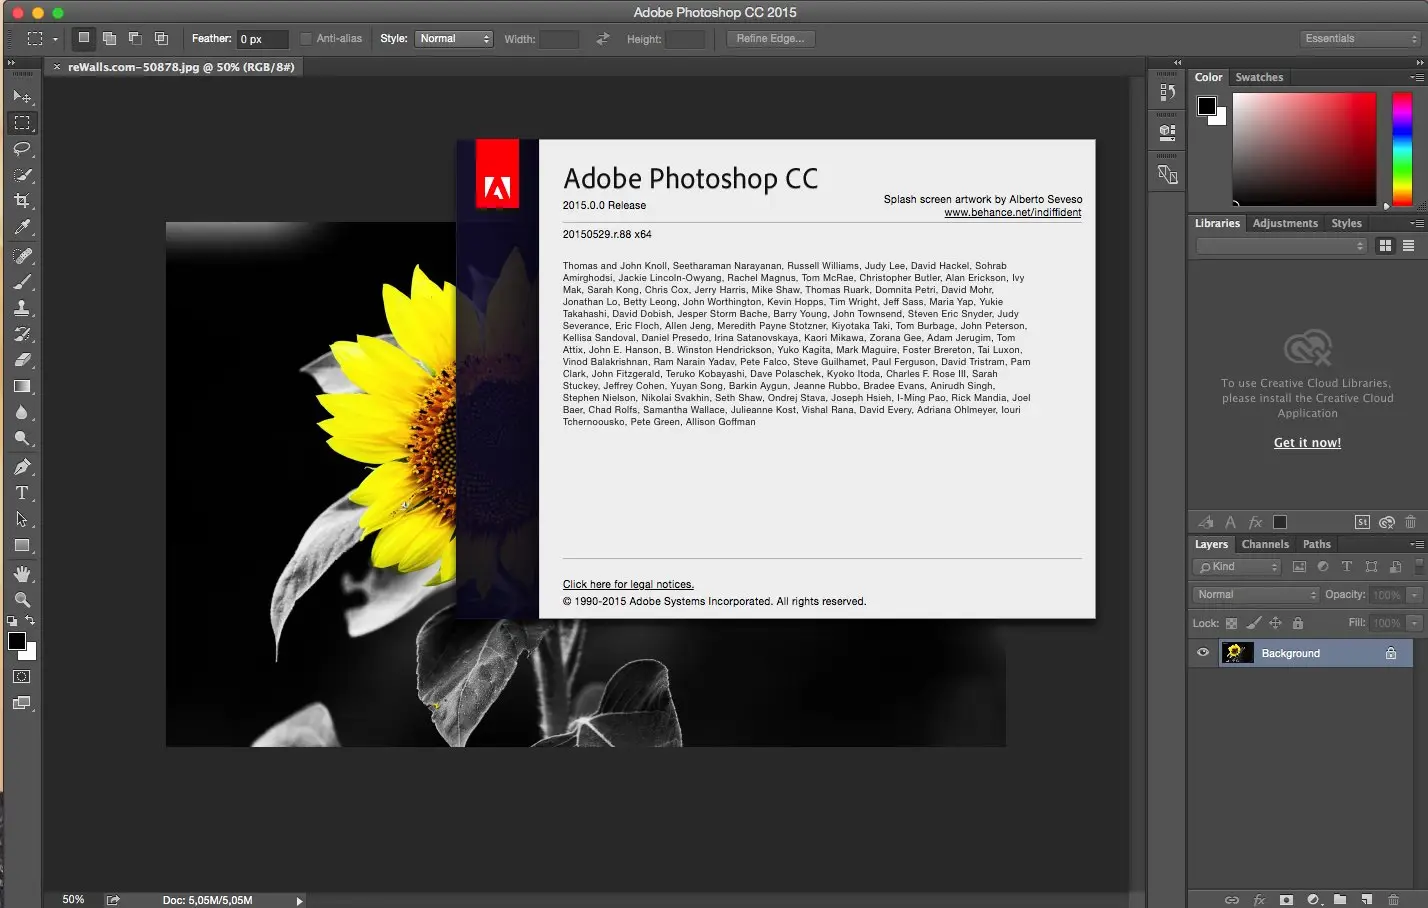
Task: Open the legal notices link
Action: [628, 585]
